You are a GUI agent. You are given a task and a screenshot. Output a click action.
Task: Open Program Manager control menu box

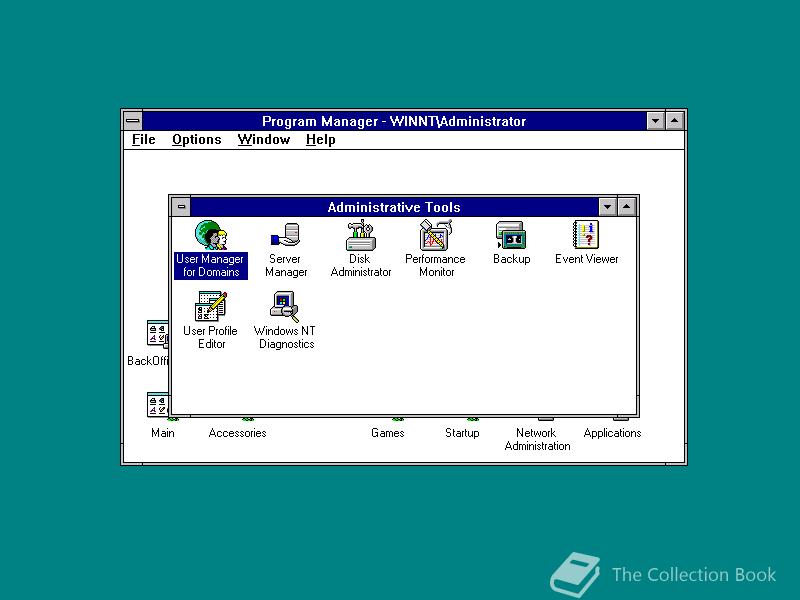click(x=133, y=121)
